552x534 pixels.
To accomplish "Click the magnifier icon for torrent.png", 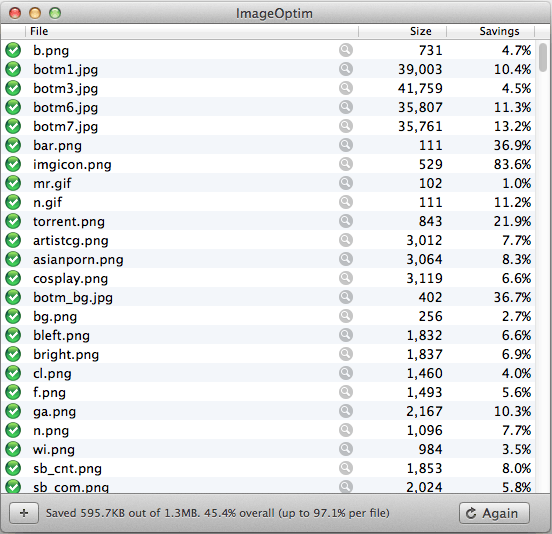I will click(346, 221).
